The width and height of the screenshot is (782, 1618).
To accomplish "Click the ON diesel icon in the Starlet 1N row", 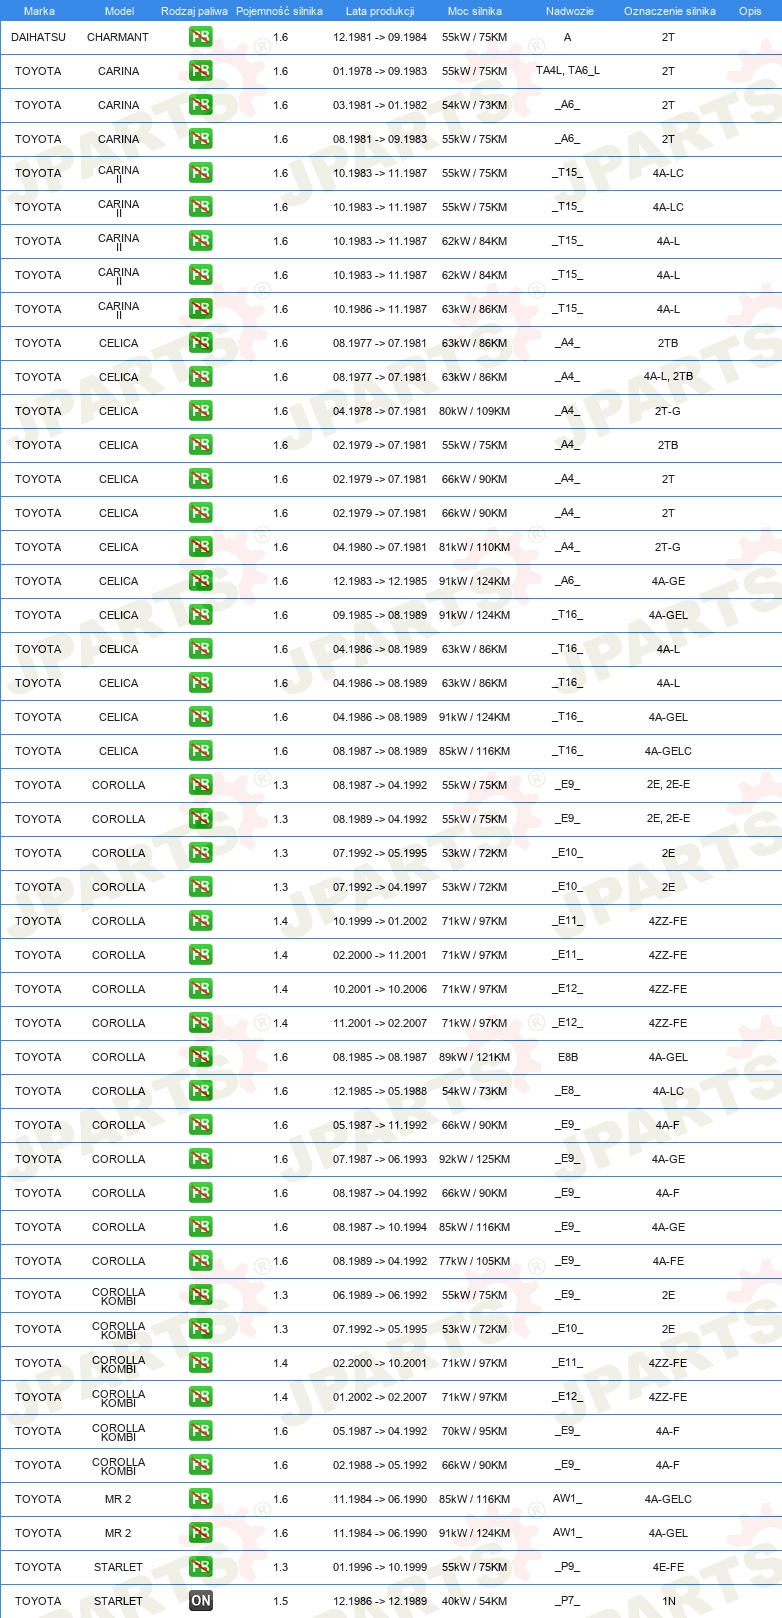I will point(200,1601).
